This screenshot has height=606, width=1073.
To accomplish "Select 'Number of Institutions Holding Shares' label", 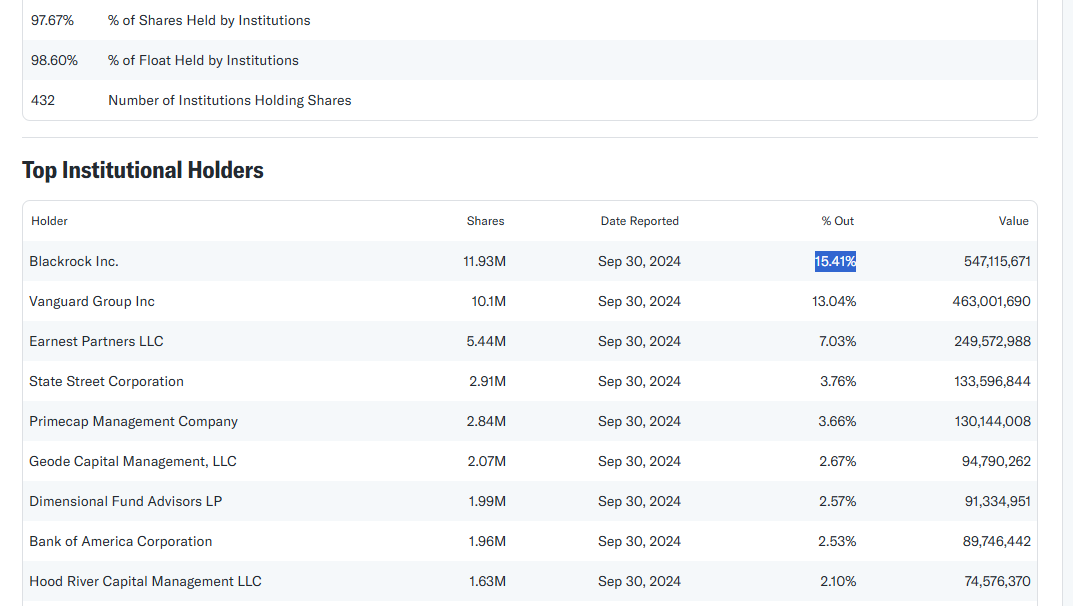I will click(230, 101).
